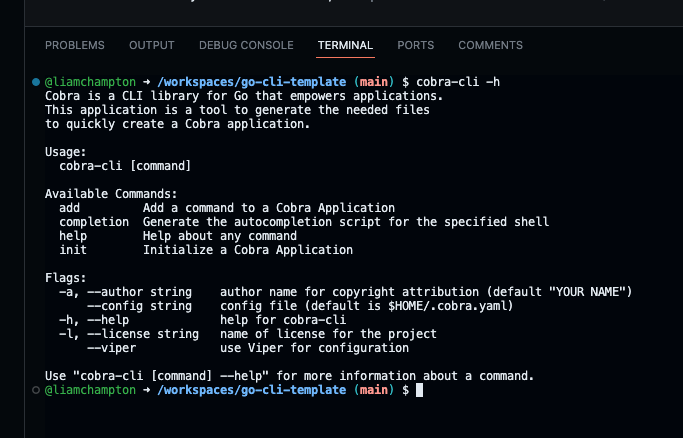Click the "completion" command name

pos(94,222)
